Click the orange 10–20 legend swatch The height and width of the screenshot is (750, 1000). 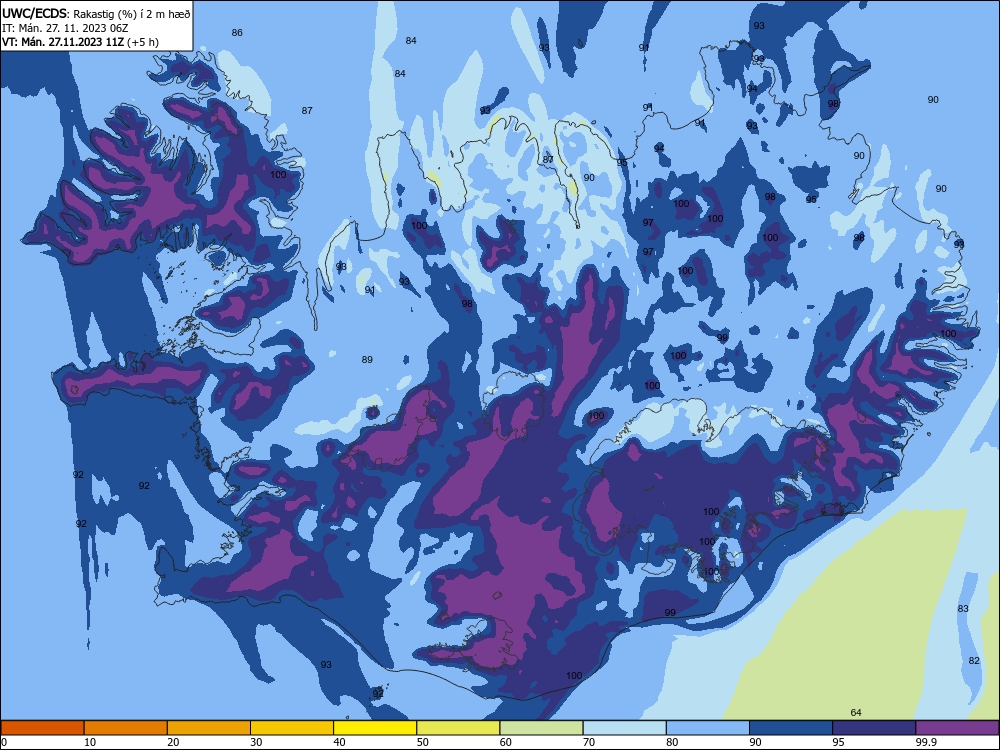point(126,728)
